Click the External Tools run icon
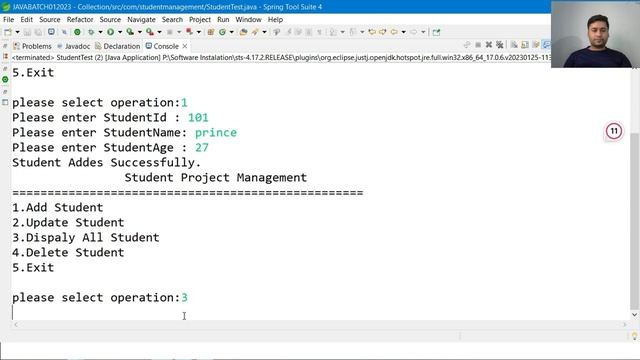The height and width of the screenshot is (360, 640). click(150, 32)
